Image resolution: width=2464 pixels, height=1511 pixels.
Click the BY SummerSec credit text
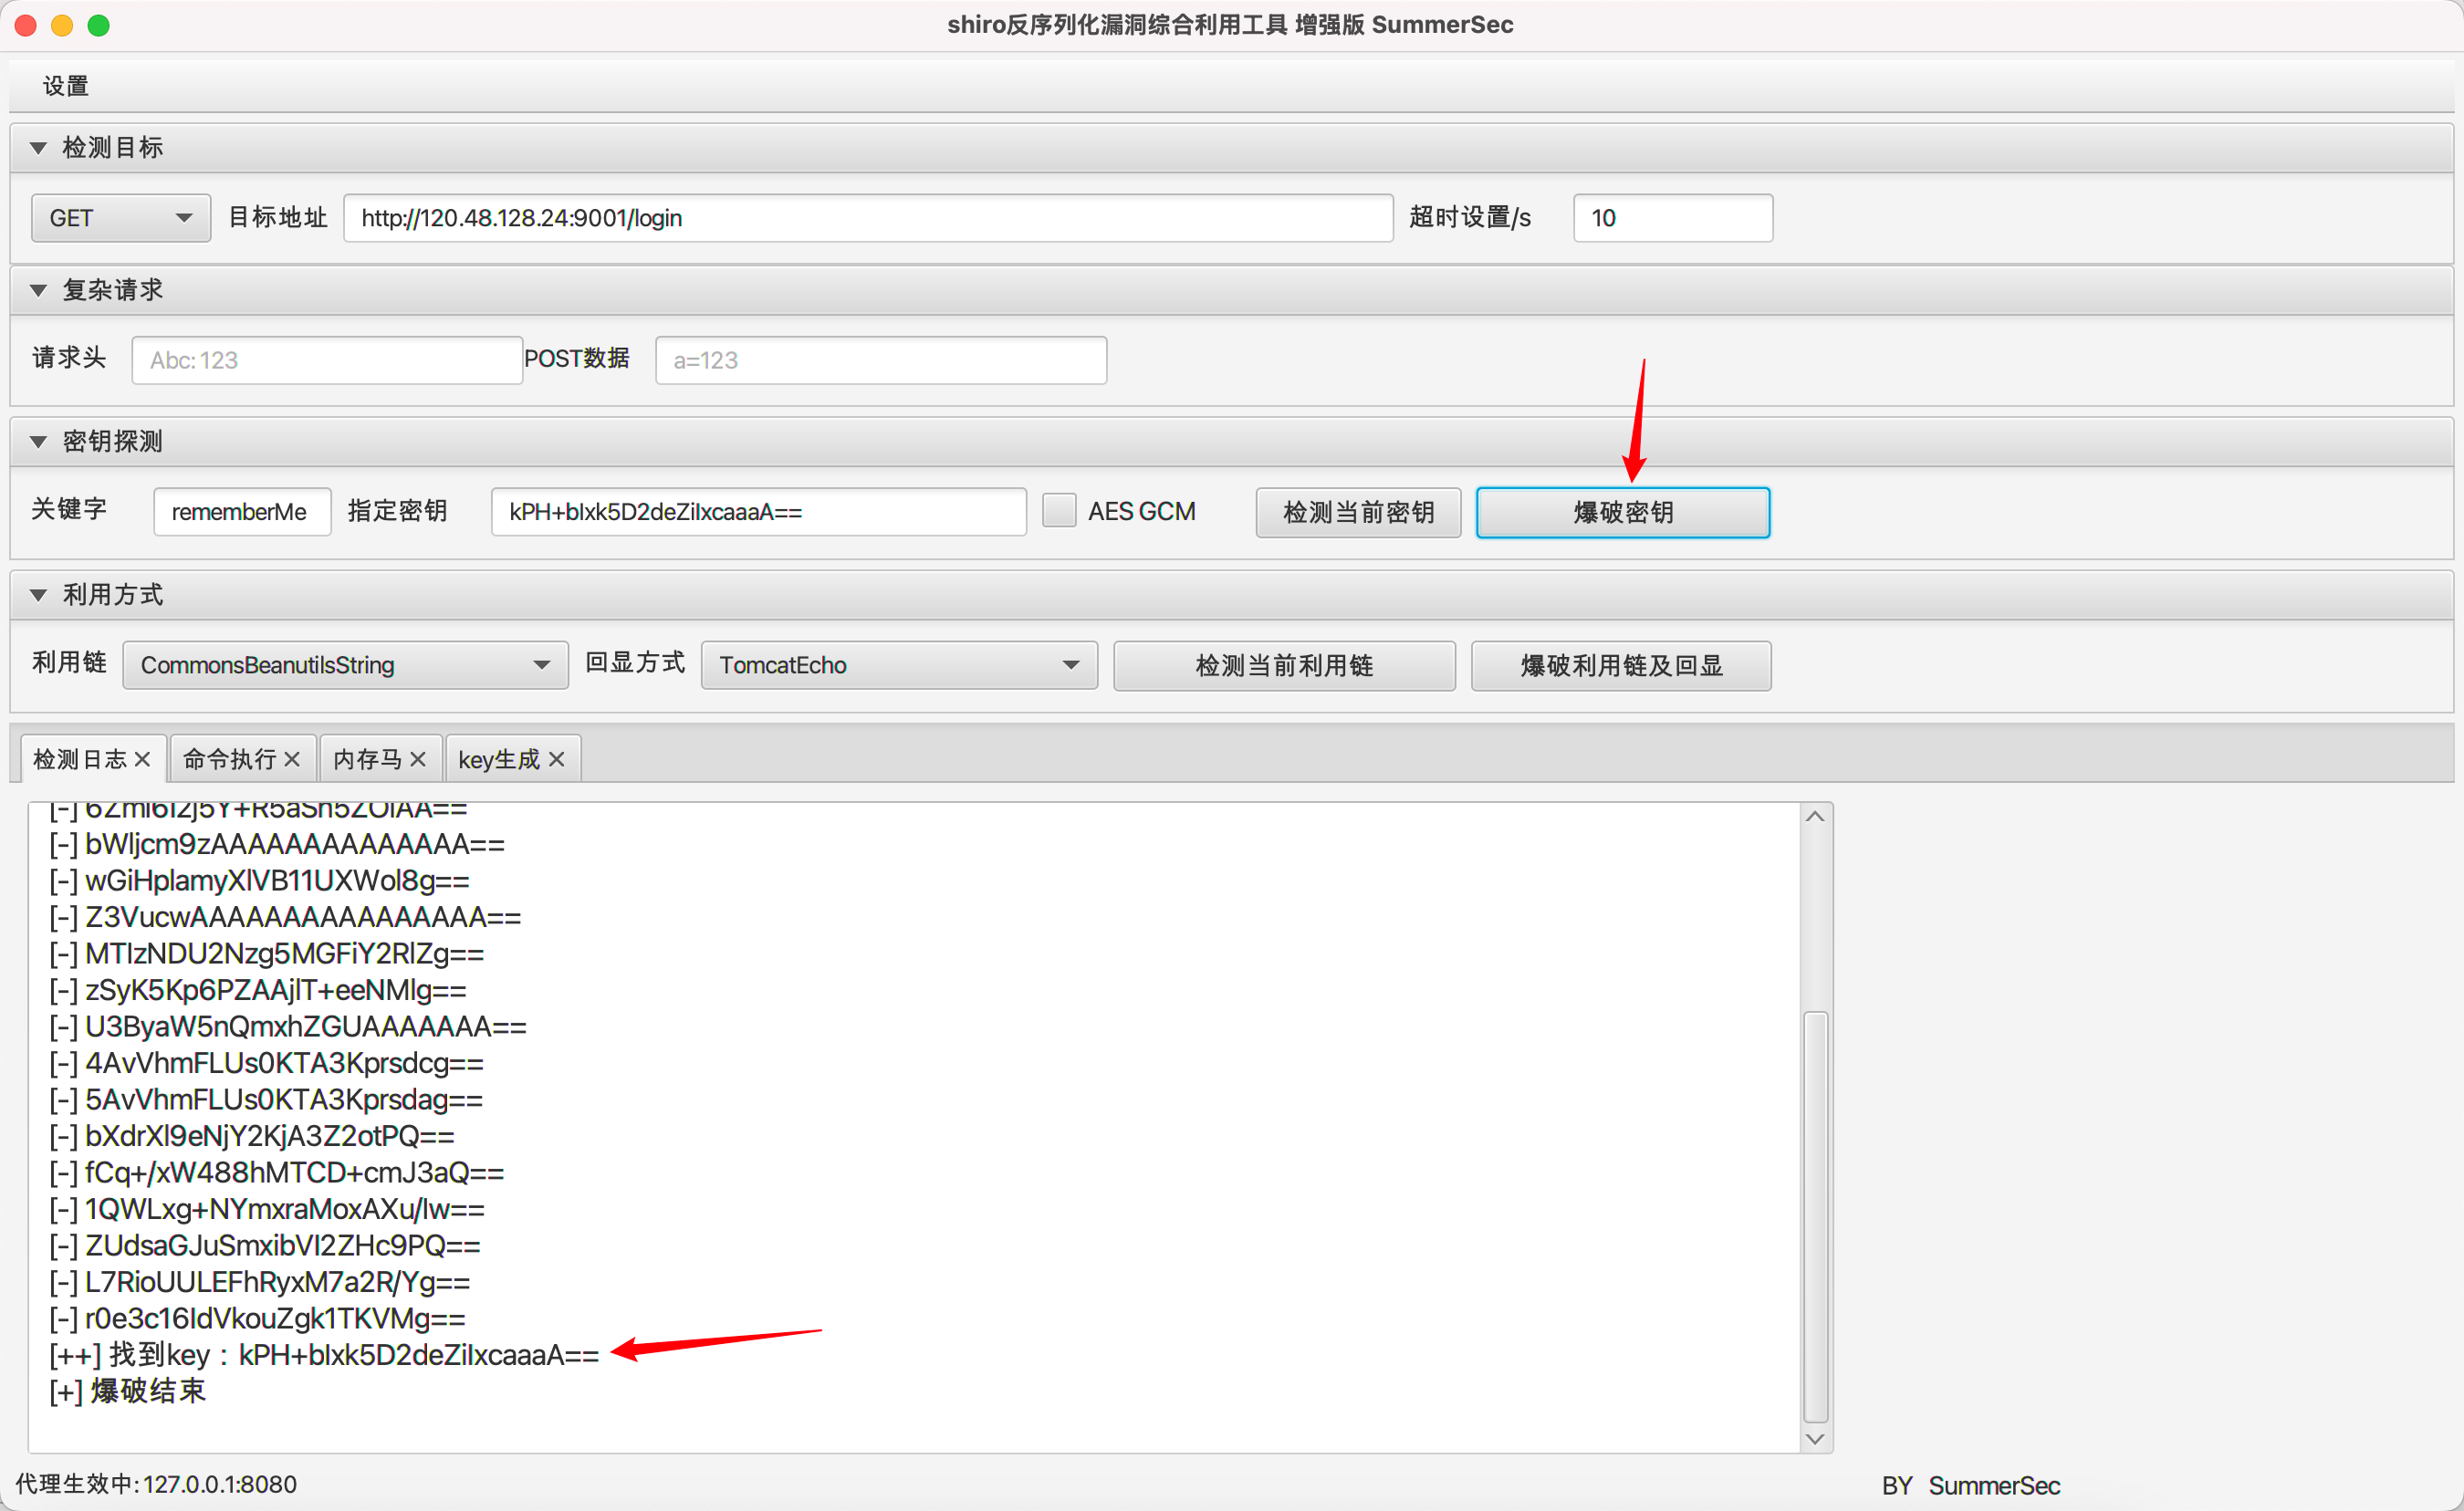pyautogui.click(x=1970, y=1486)
